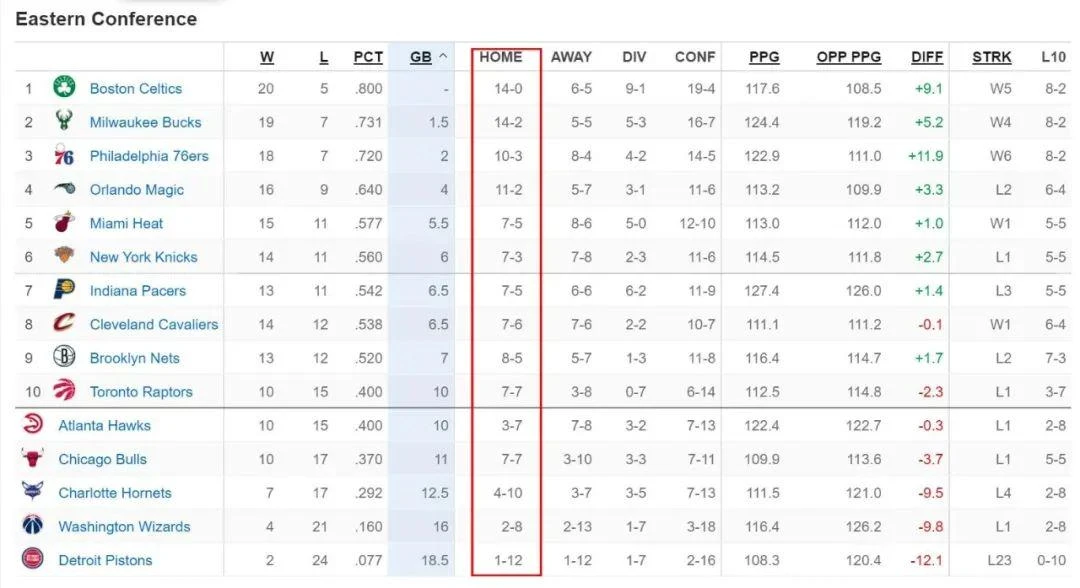Open the New York Knicks team link
The width and height of the screenshot is (1080, 588).
tap(143, 257)
